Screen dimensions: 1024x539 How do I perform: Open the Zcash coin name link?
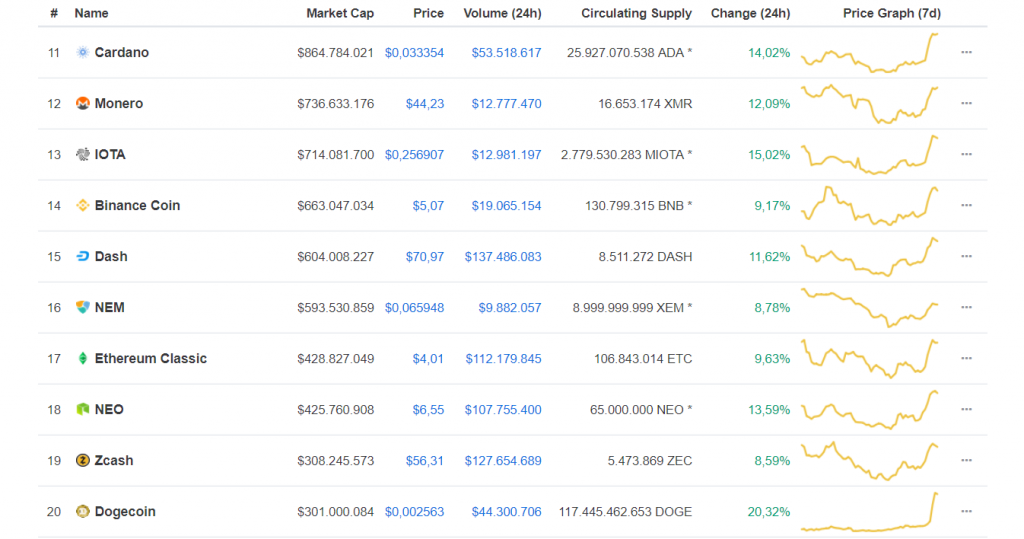point(114,460)
